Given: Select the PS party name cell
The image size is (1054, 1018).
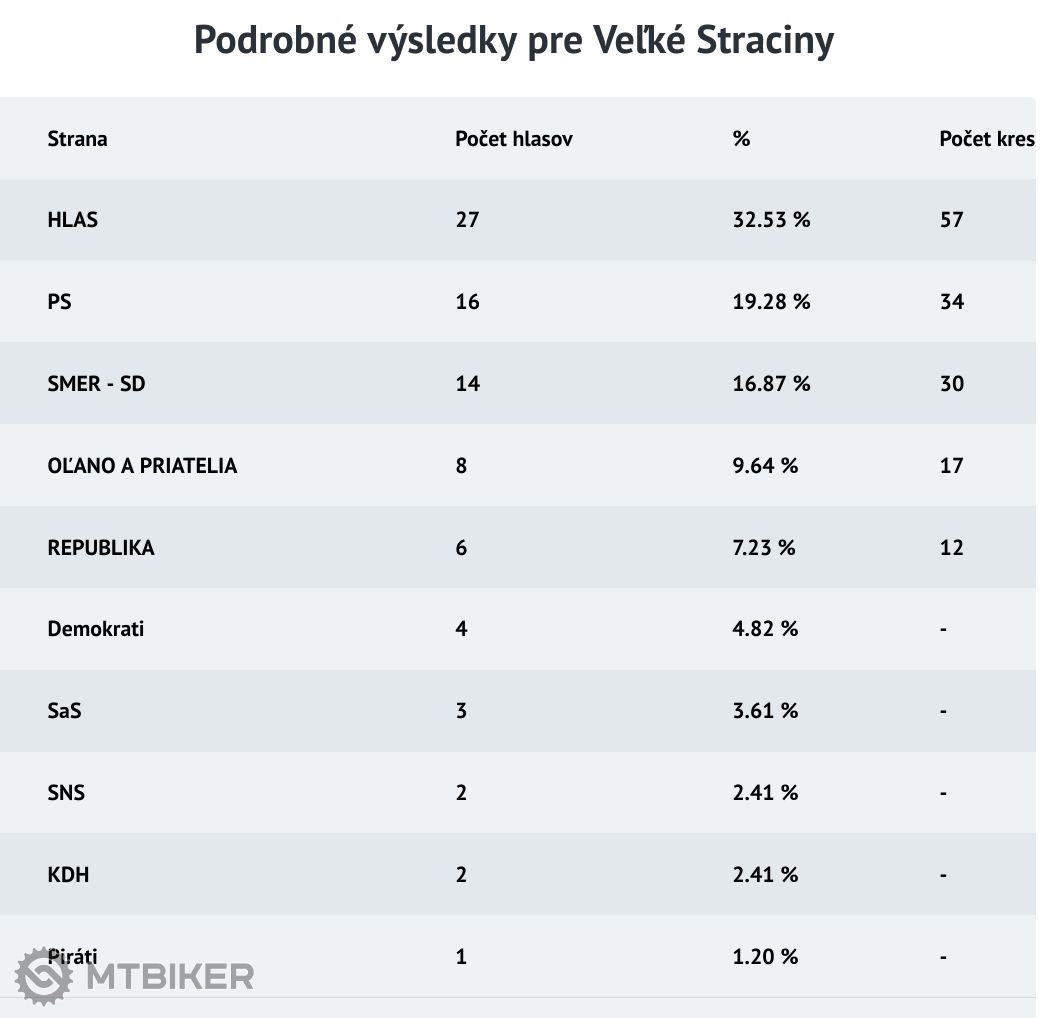Looking at the screenshot, I should (x=59, y=302).
